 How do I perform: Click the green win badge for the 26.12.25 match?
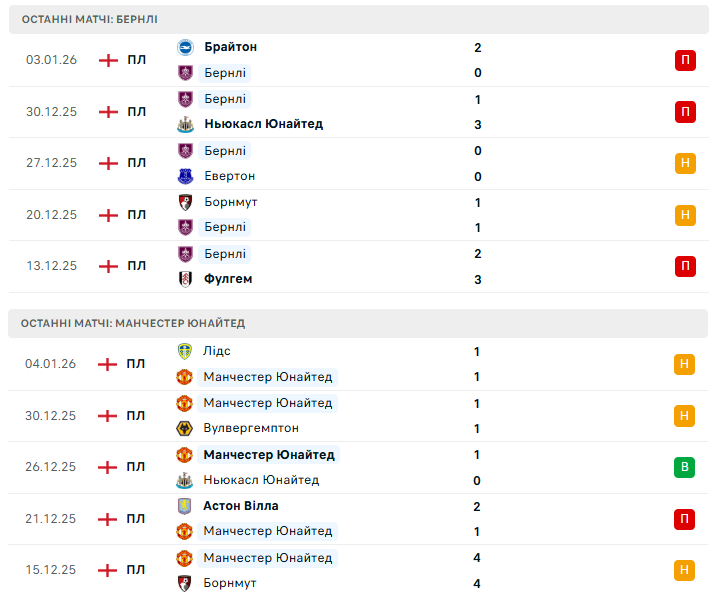(685, 467)
